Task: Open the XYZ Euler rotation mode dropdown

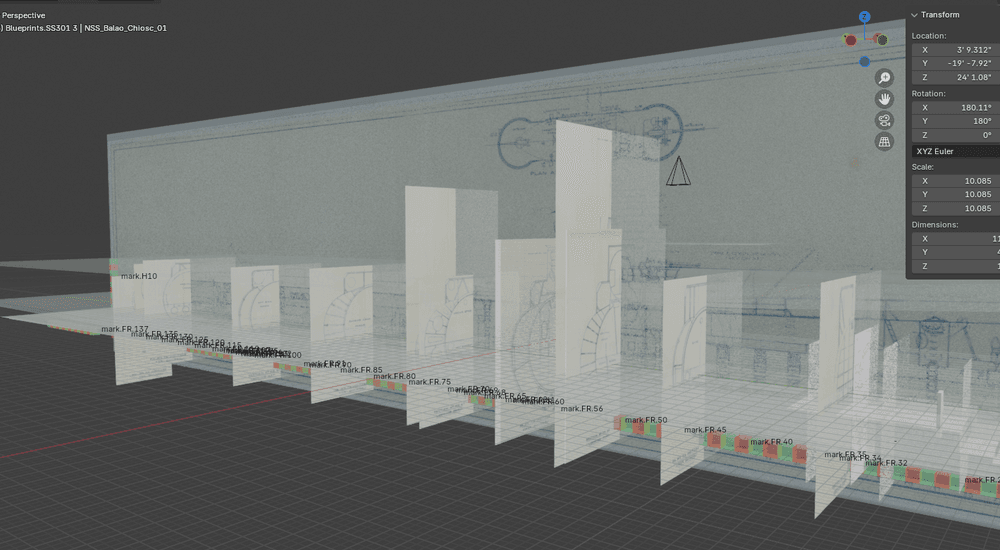Action: (956, 151)
